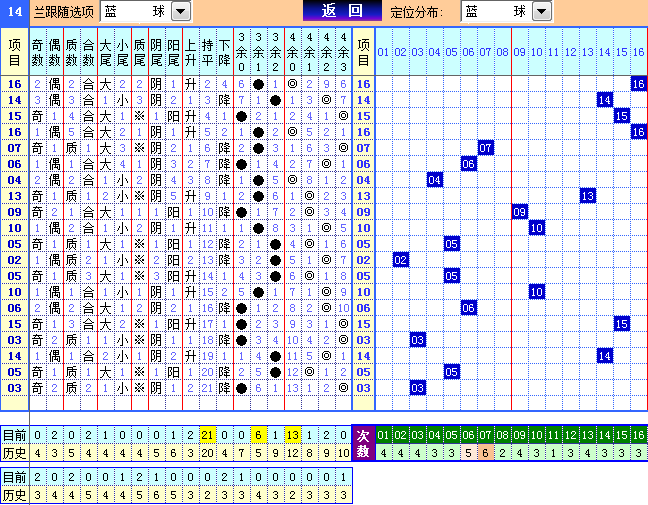Click the 返回 button

click(x=342, y=11)
